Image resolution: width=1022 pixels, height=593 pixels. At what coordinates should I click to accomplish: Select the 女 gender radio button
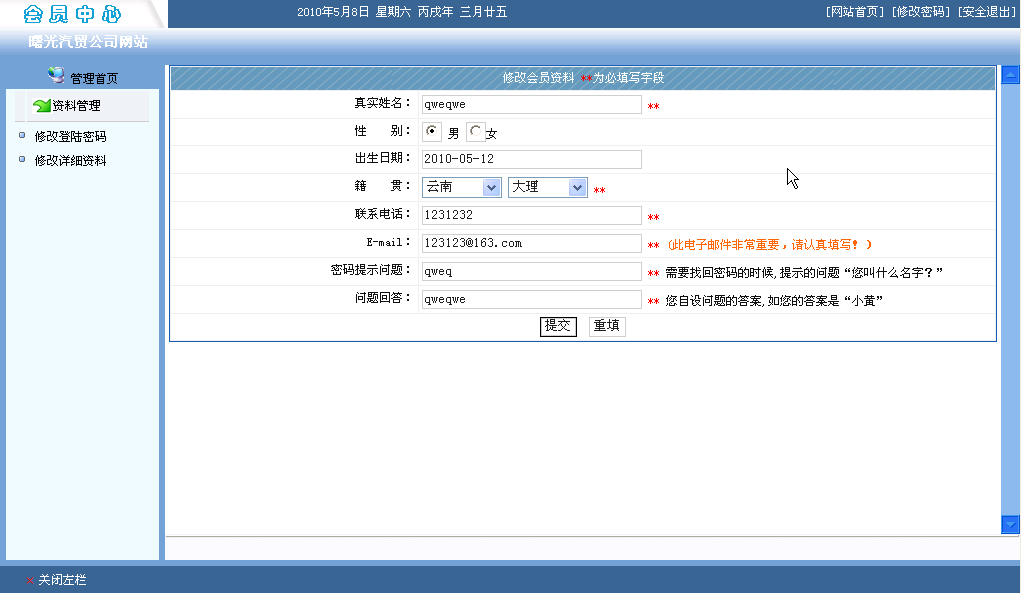(476, 132)
